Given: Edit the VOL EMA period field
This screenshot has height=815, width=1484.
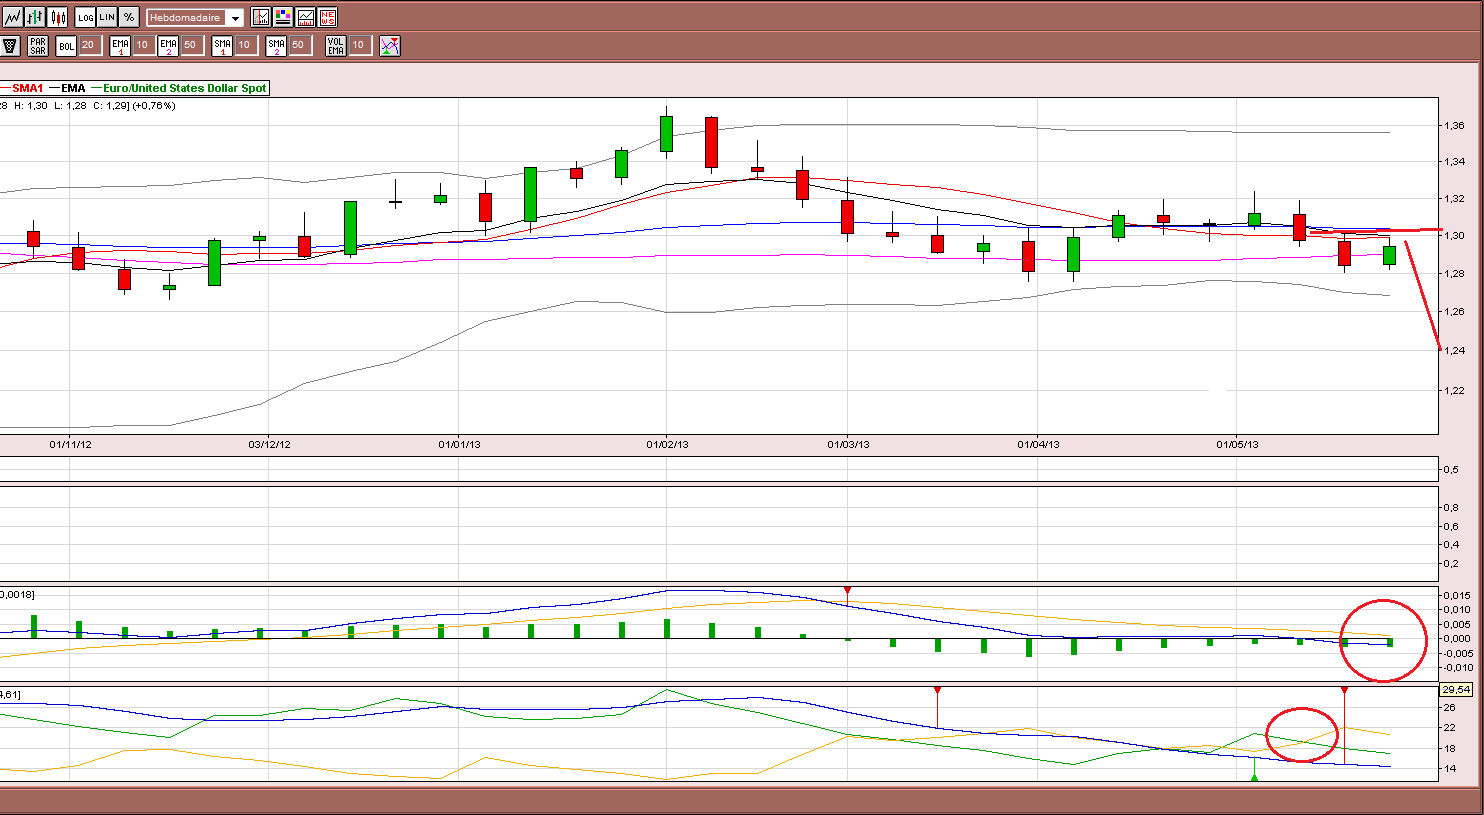Looking at the screenshot, I should (359, 45).
